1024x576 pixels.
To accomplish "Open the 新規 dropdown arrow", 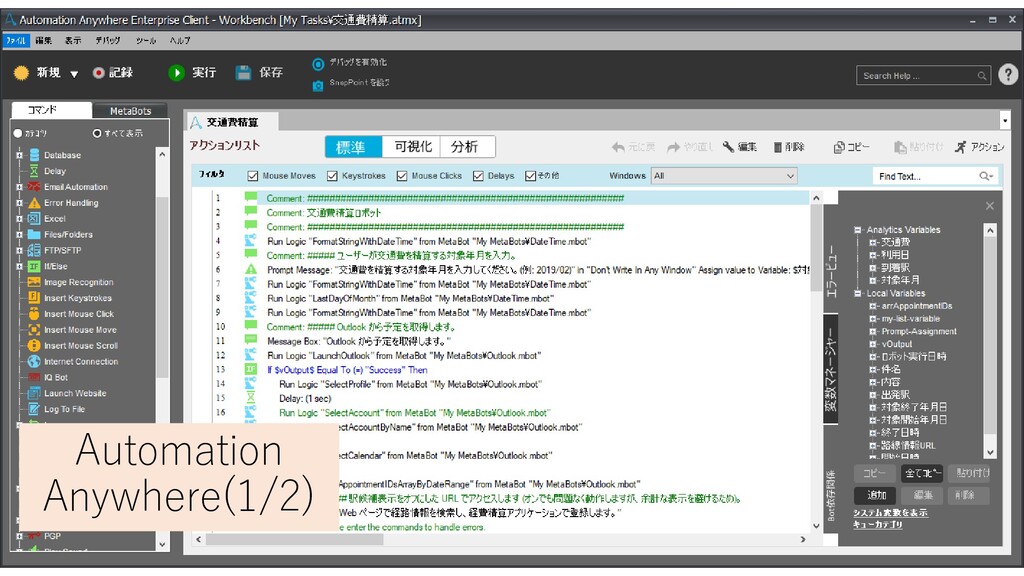I will click(x=74, y=74).
